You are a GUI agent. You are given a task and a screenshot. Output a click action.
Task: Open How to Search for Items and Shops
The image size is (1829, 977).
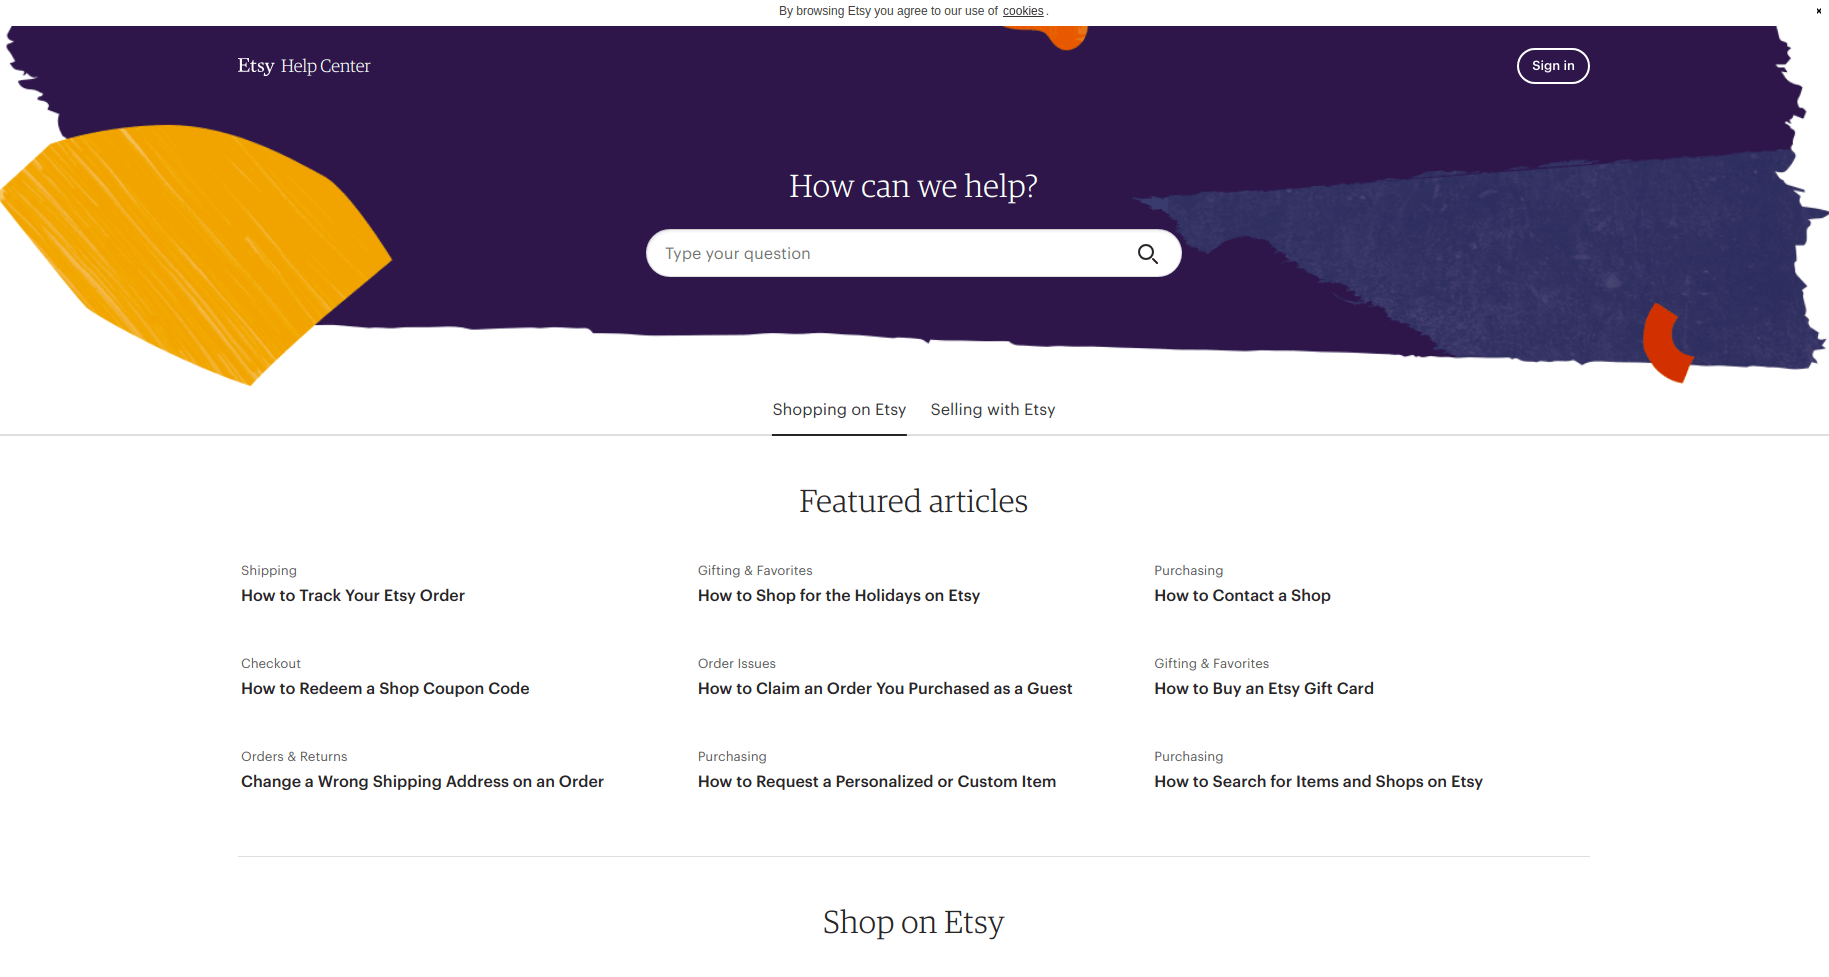[x=1318, y=782]
